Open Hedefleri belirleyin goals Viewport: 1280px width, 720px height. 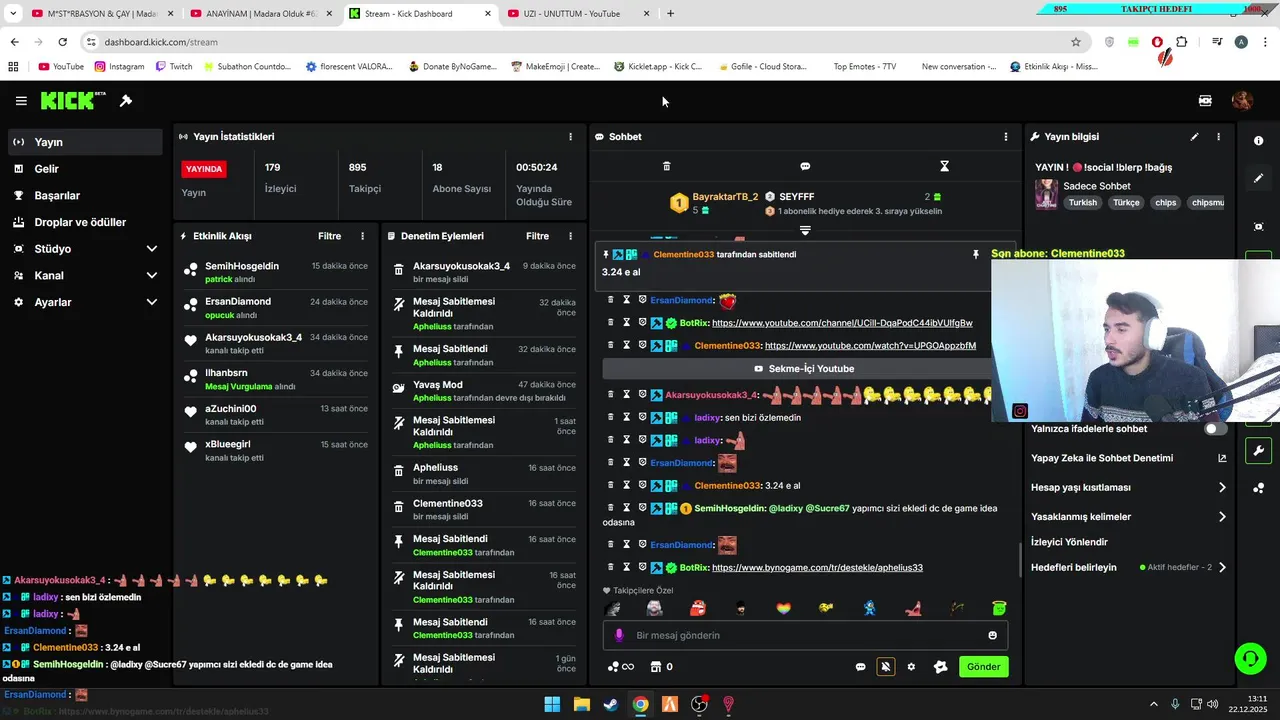[1129, 567]
